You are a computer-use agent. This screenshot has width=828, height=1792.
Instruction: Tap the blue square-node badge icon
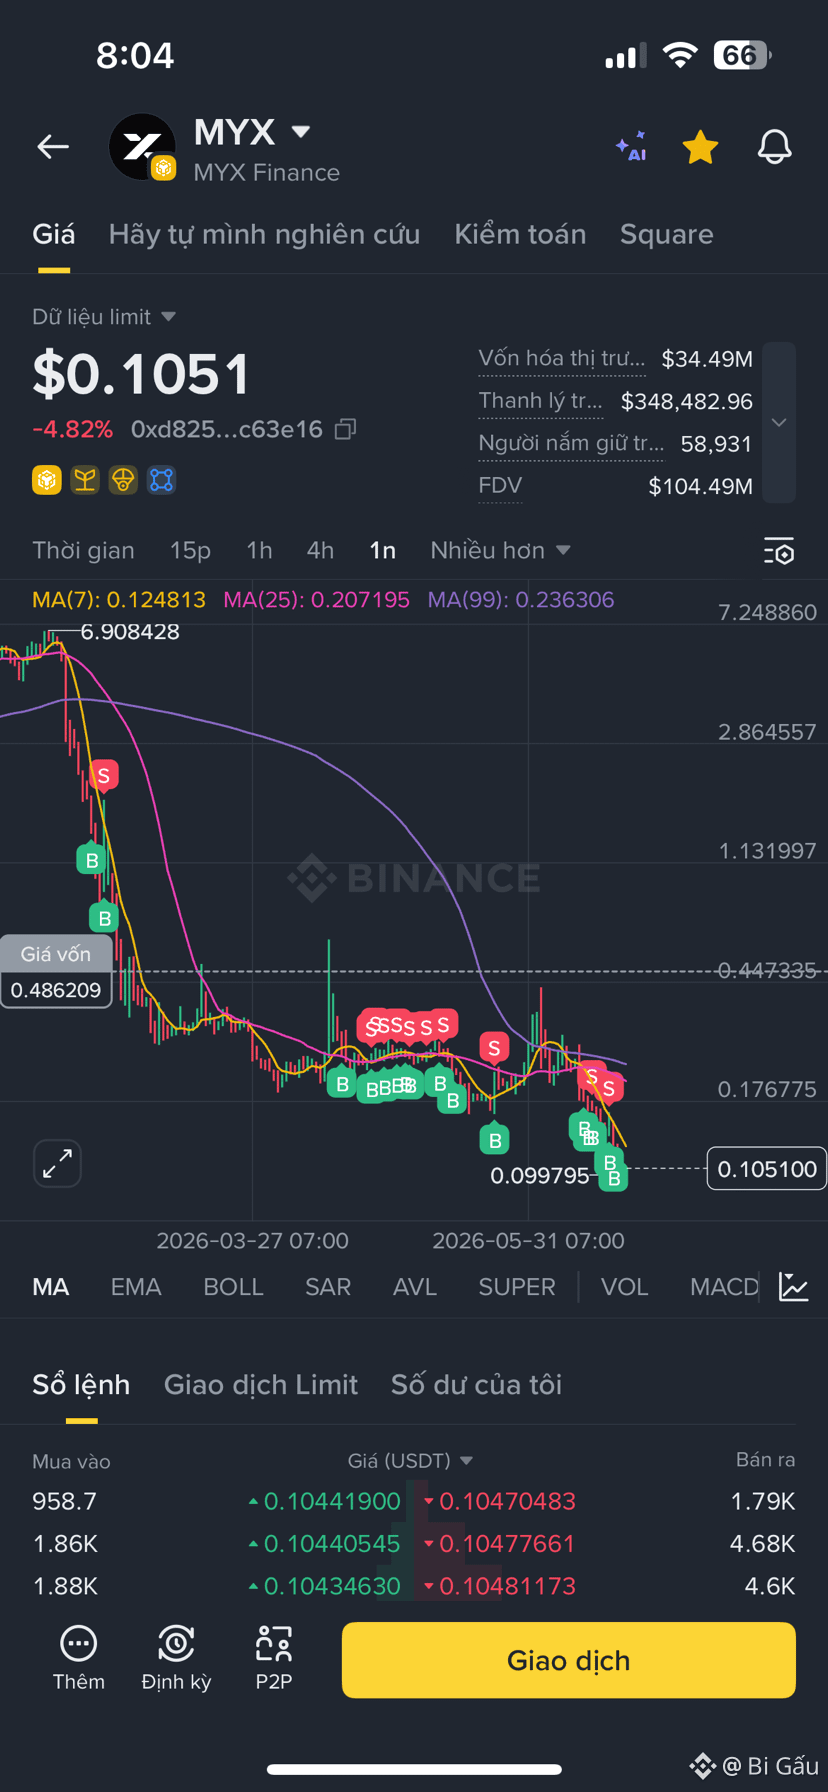click(x=161, y=481)
